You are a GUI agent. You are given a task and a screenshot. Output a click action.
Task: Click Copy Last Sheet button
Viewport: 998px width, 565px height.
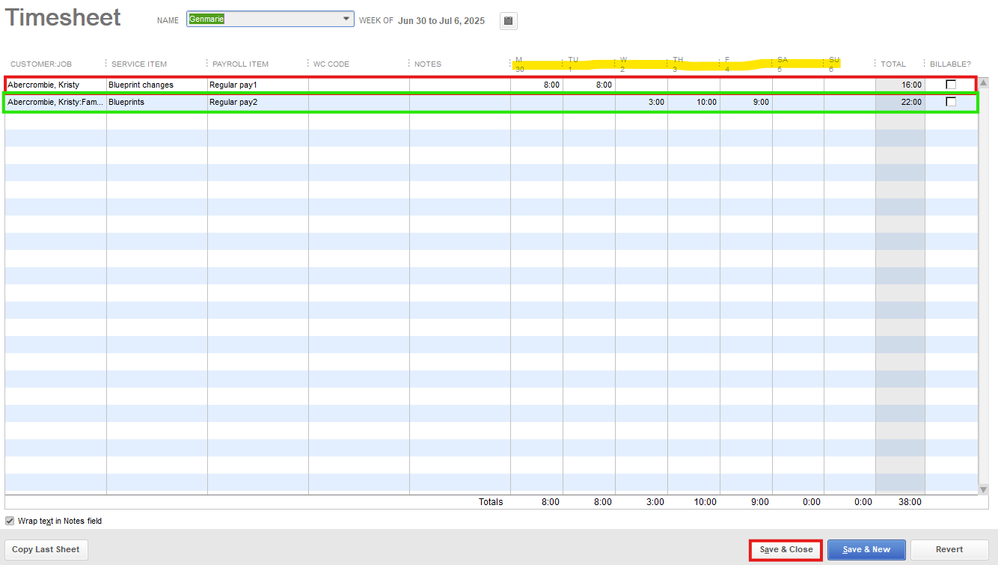pyautogui.click(x=46, y=550)
